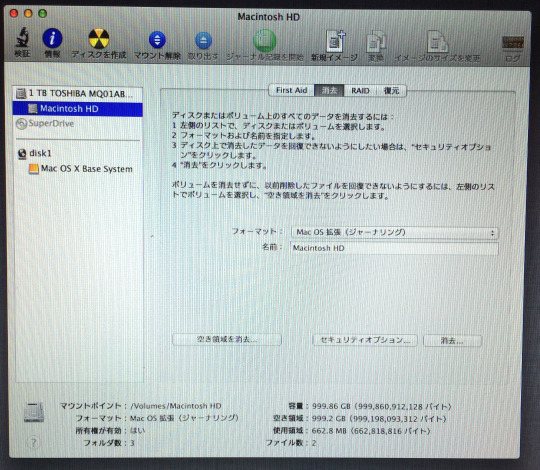
Task: Click the New Image (新規イメージ) icon
Action: point(335,41)
